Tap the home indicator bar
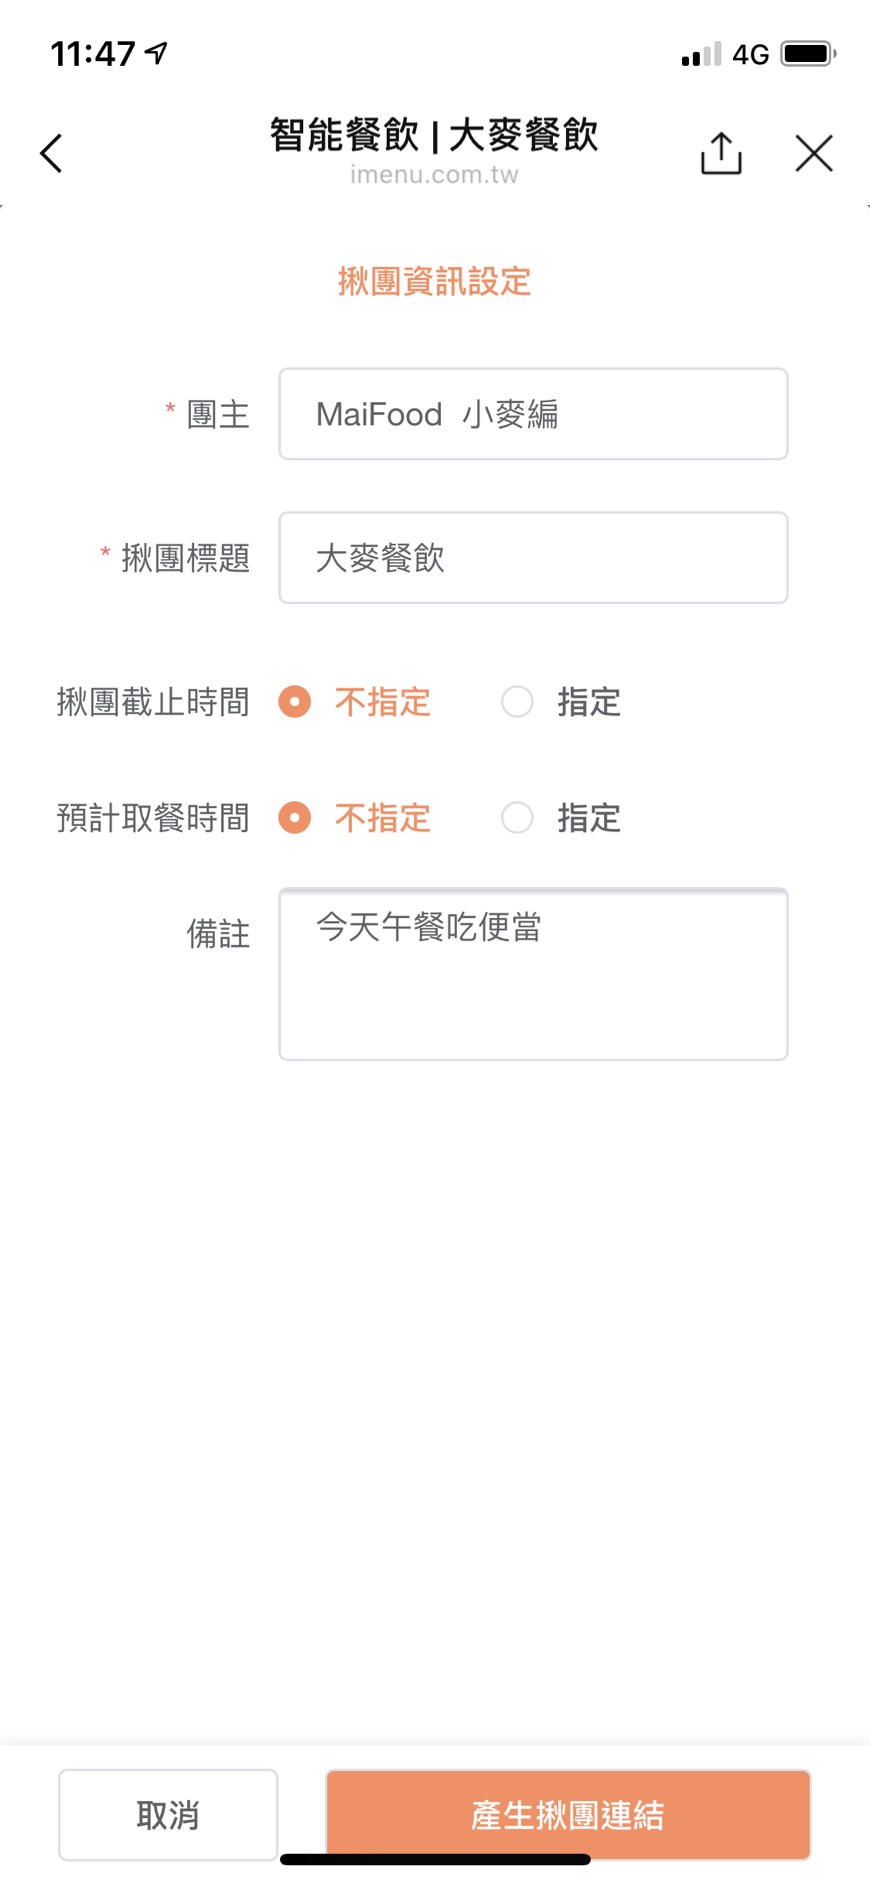 click(435, 1859)
